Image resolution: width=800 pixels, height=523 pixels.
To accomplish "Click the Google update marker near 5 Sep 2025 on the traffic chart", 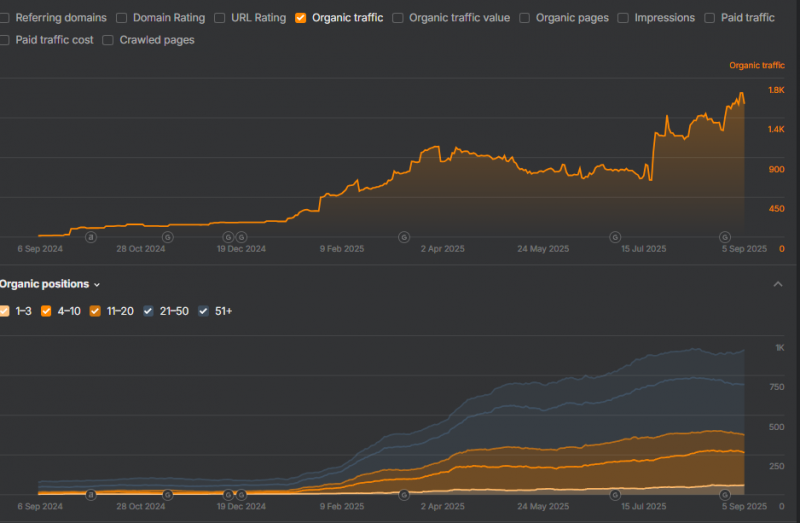I will (x=726, y=237).
